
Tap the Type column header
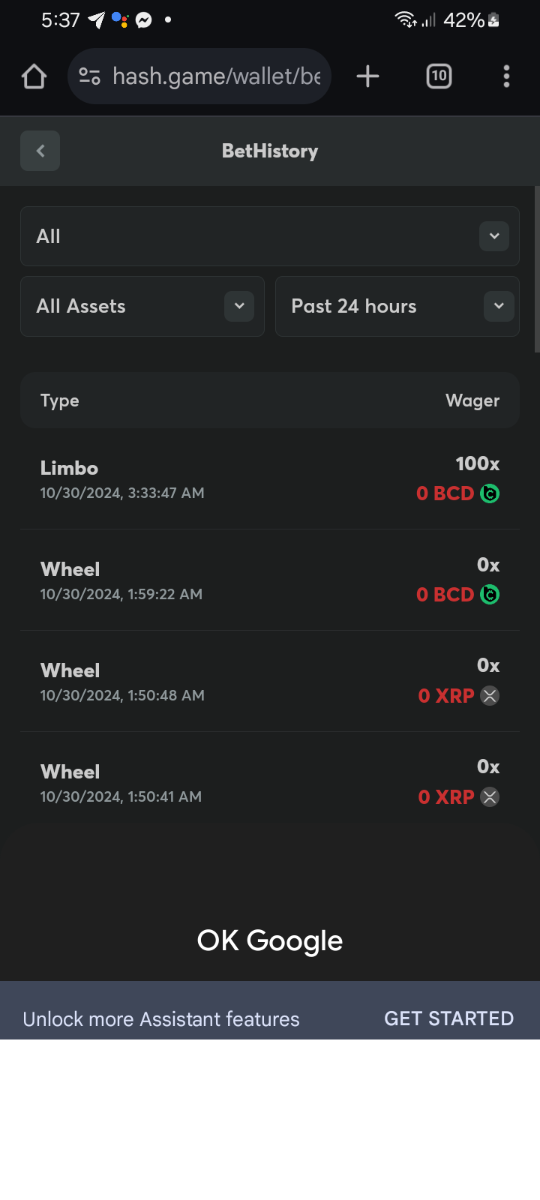pyautogui.click(x=59, y=400)
